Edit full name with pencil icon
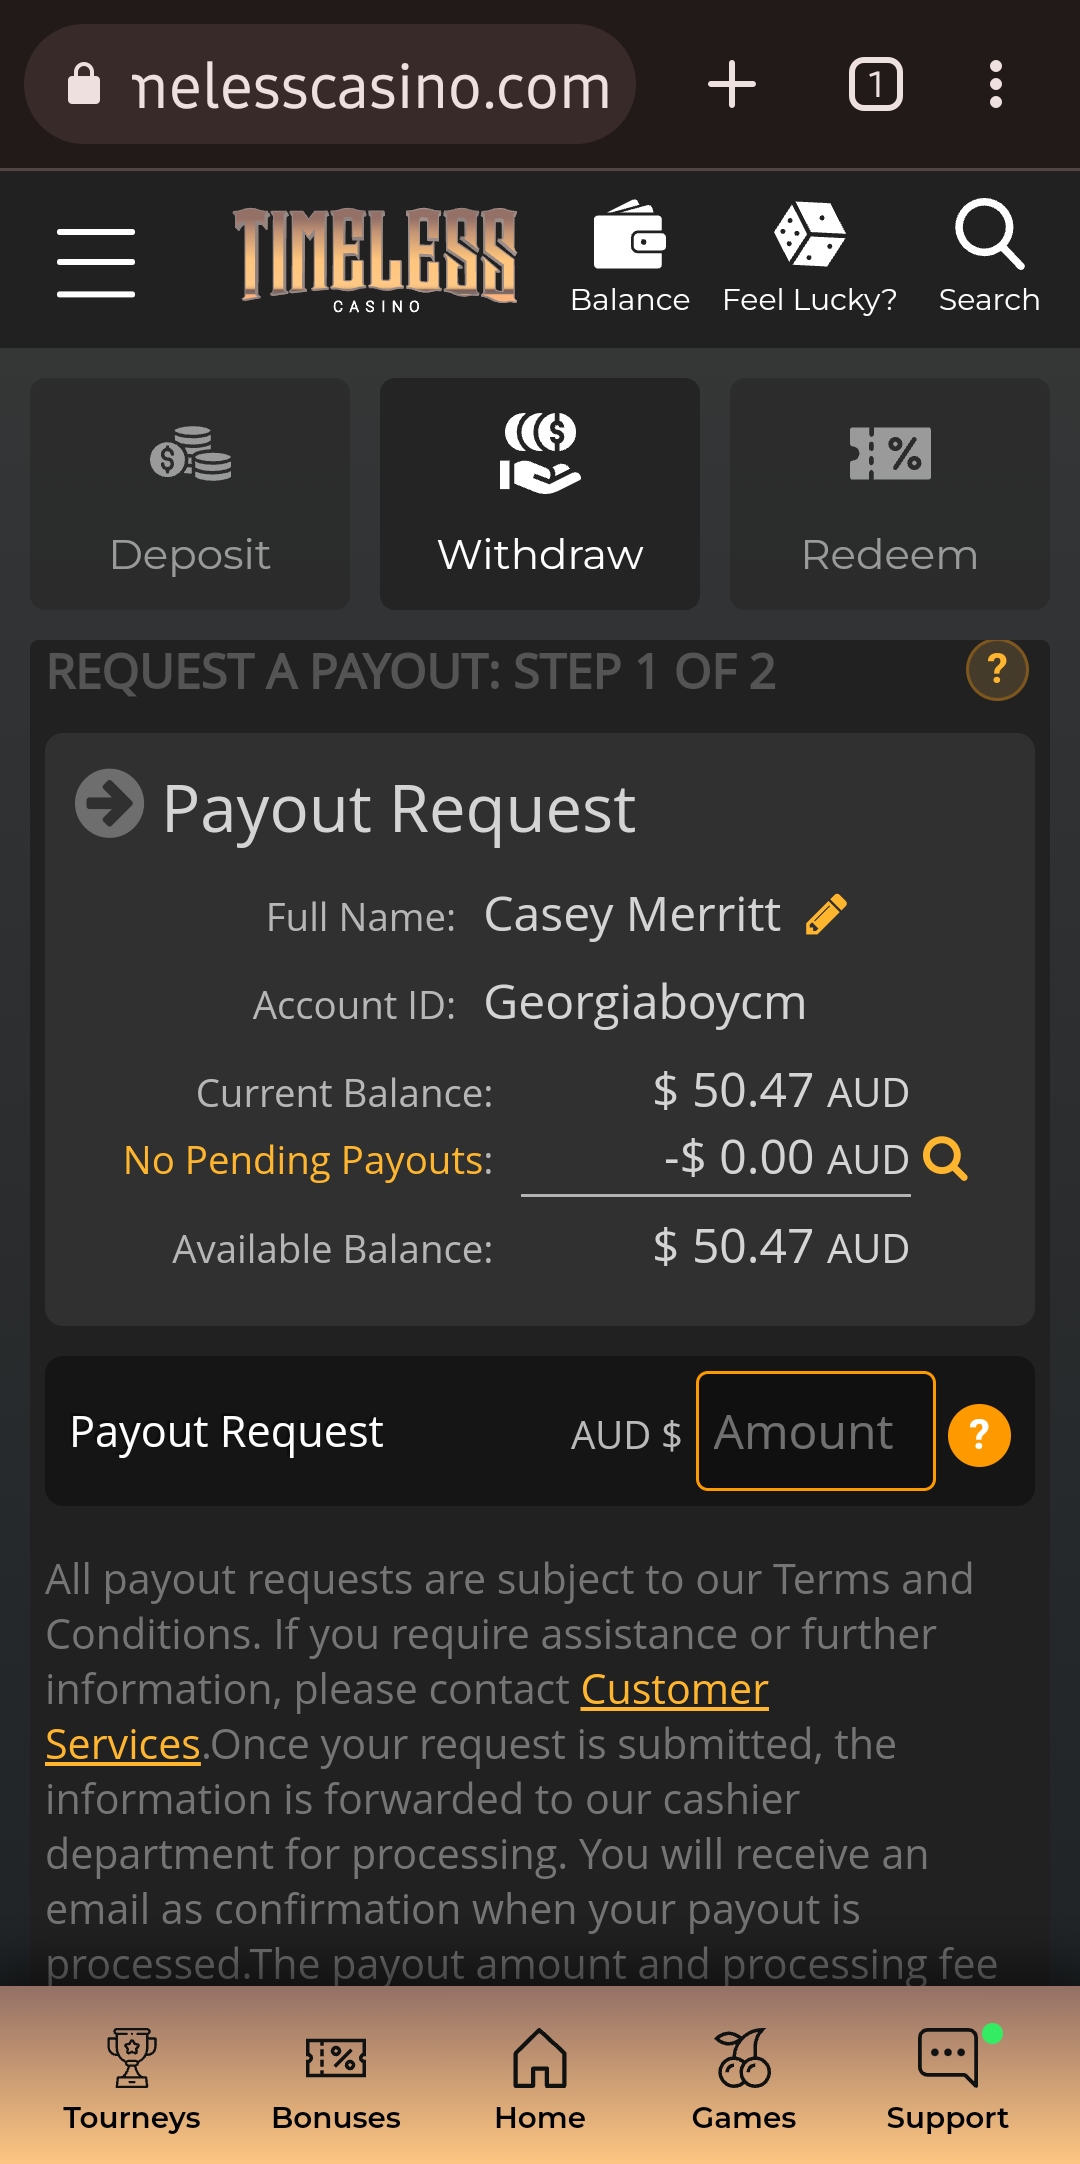 click(x=826, y=914)
